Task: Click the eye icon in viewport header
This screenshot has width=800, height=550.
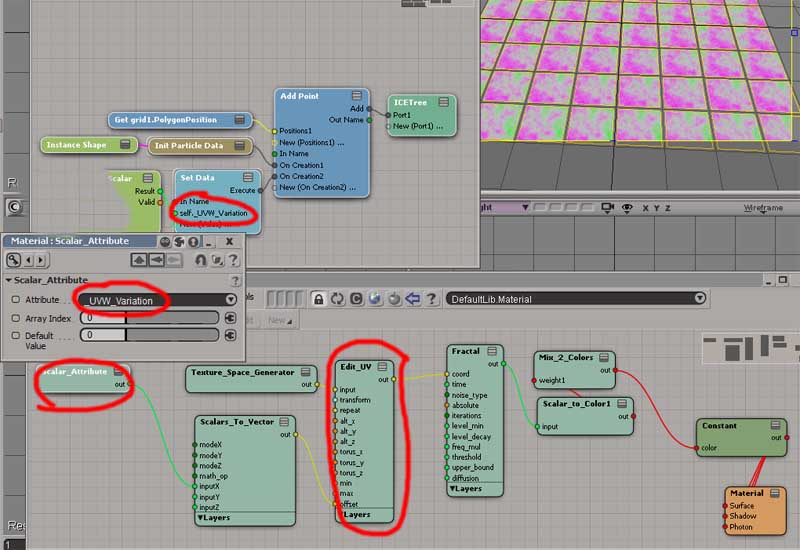Action: point(627,207)
